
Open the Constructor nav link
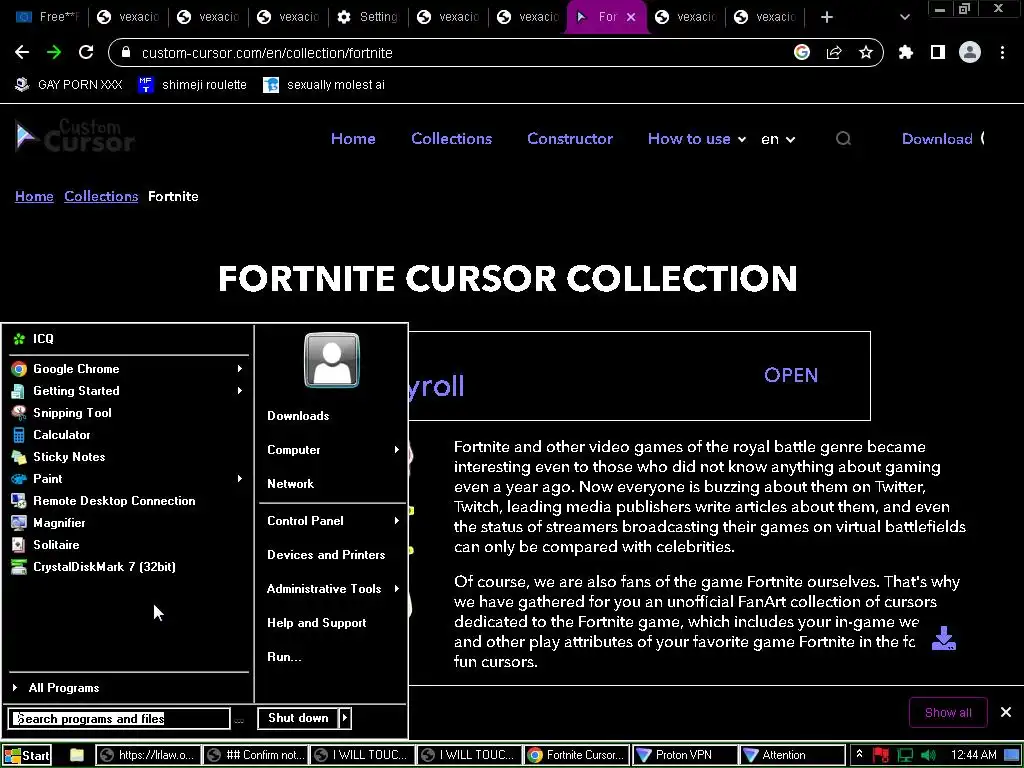569,138
